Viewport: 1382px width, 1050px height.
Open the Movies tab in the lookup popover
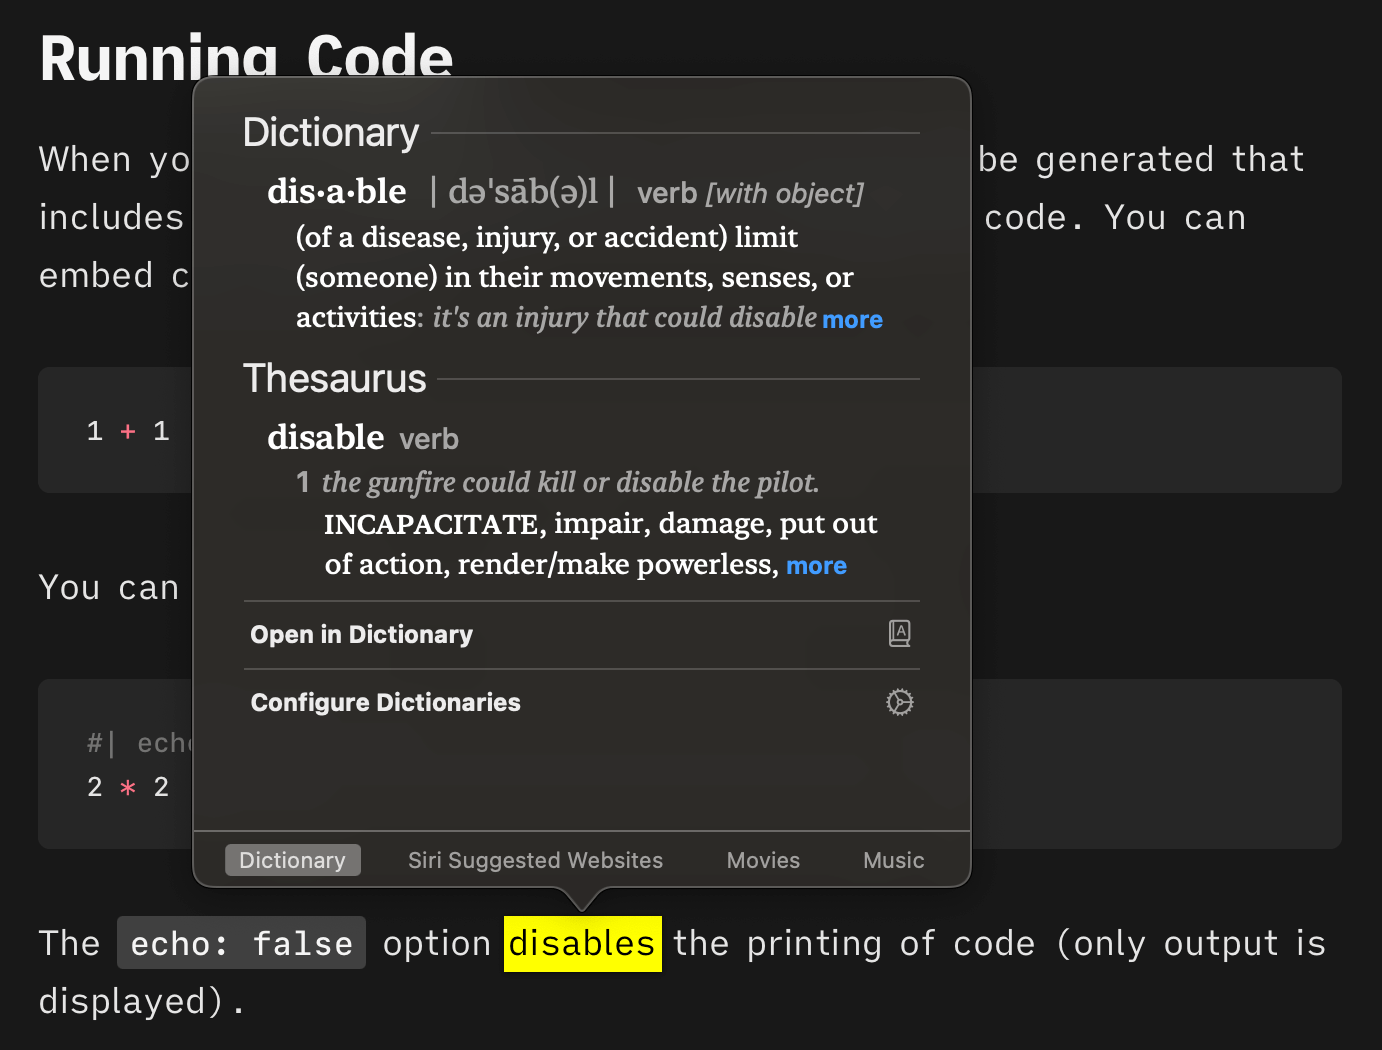click(x=763, y=860)
